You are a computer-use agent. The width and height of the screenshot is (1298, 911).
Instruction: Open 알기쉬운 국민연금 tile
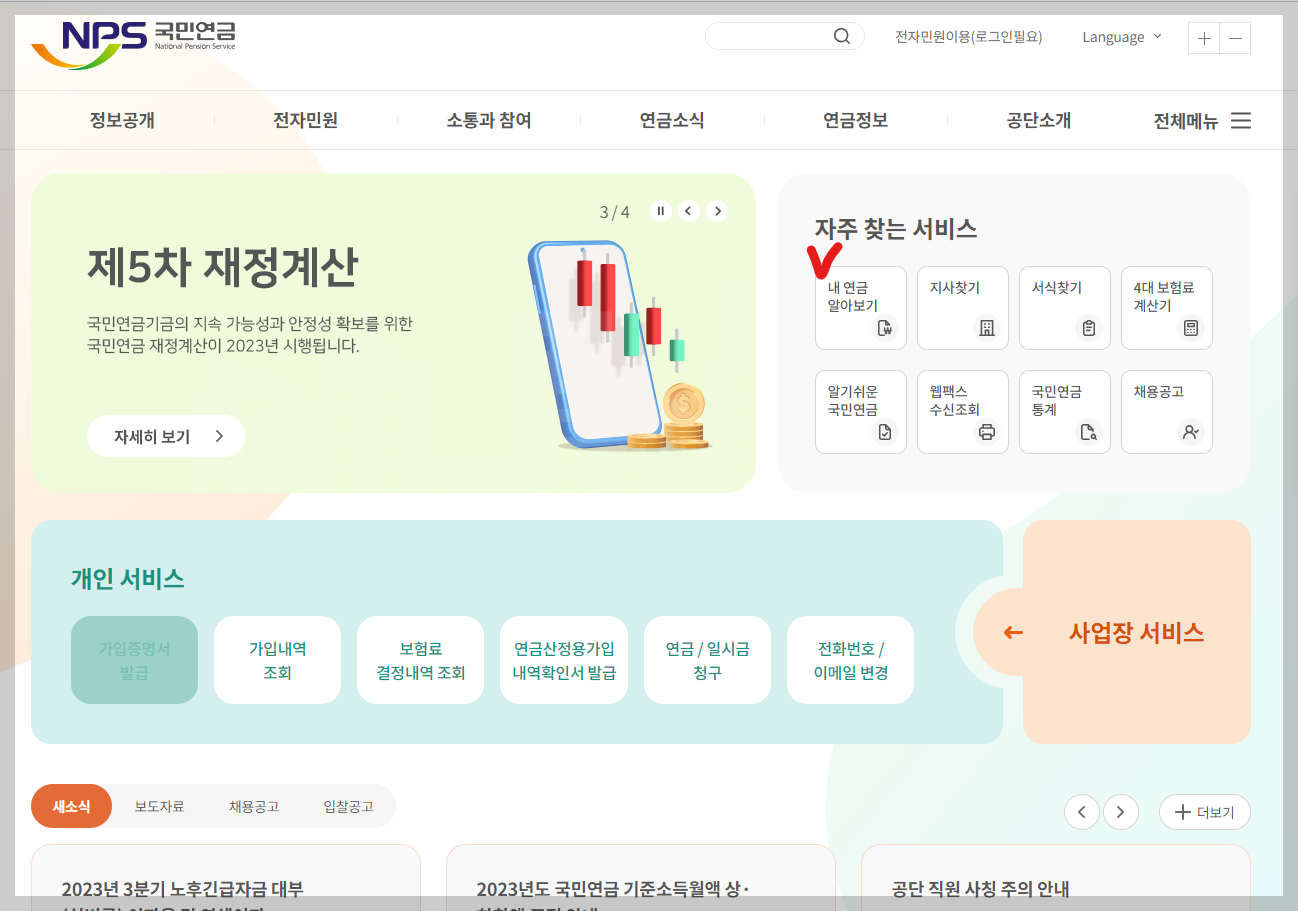point(861,412)
